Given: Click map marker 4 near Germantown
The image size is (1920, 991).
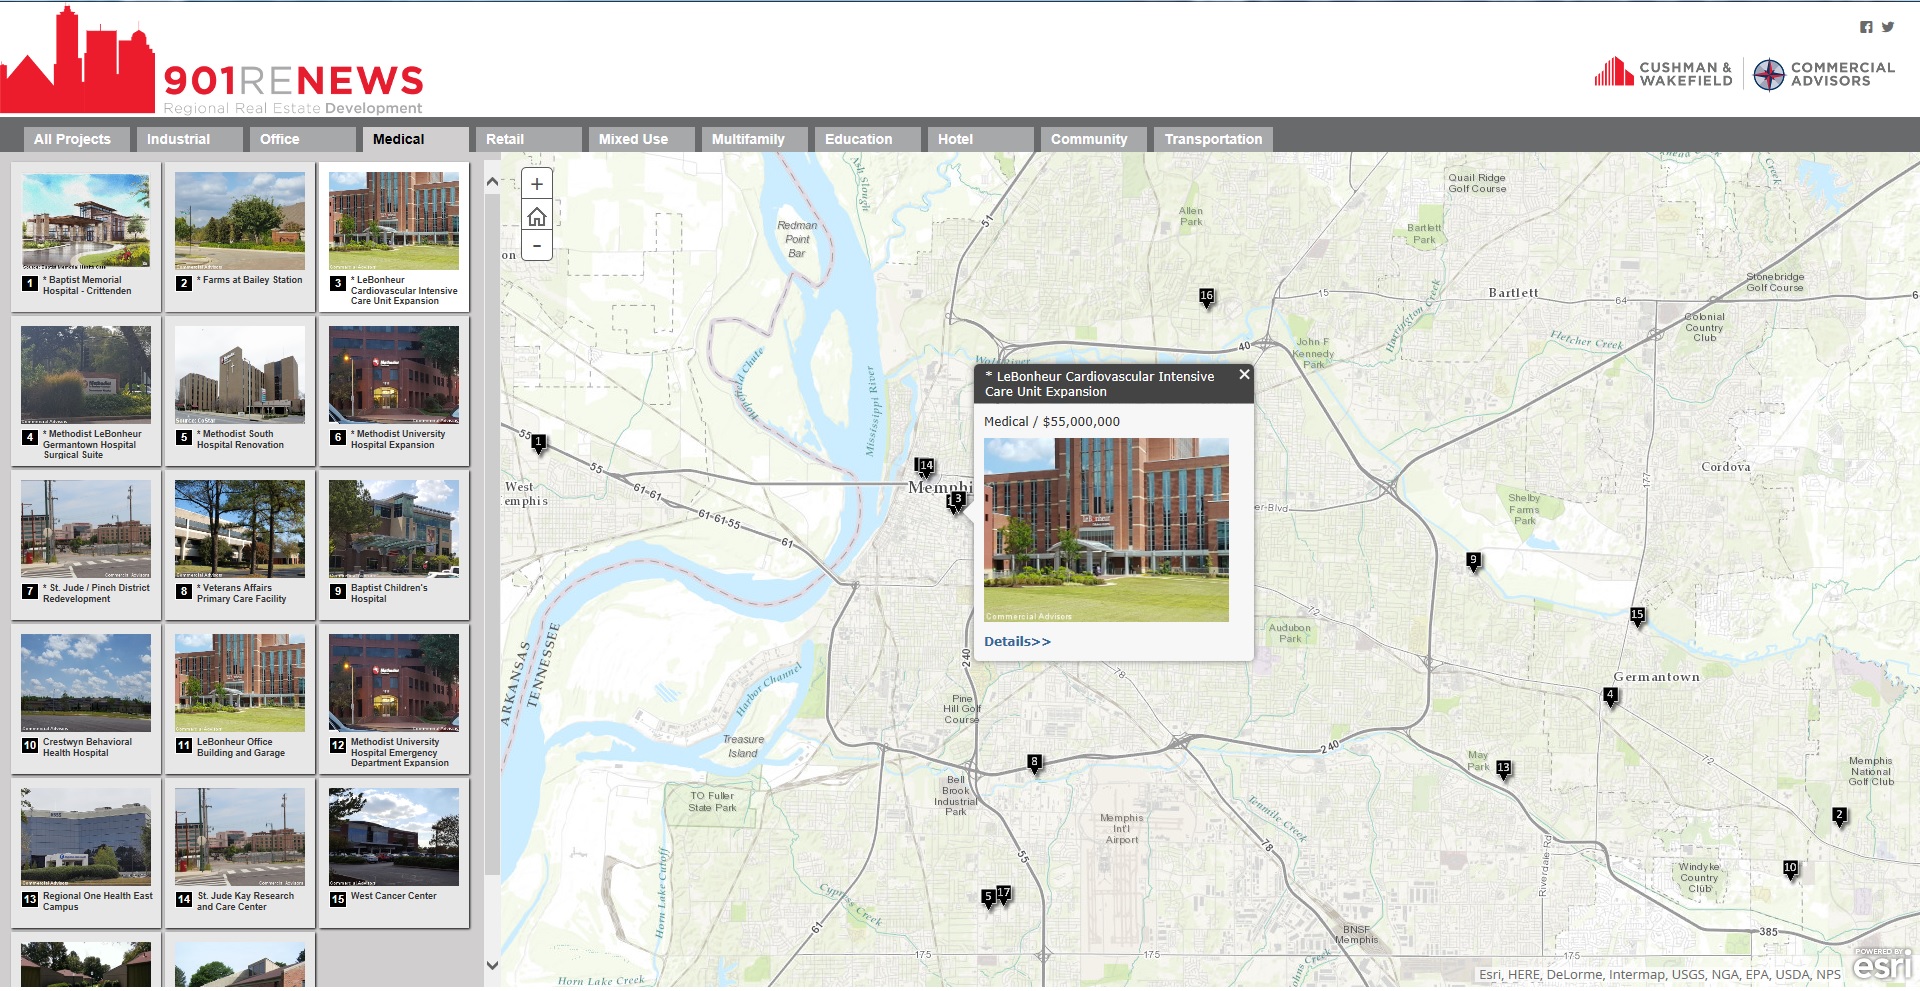Looking at the screenshot, I should pyautogui.click(x=1610, y=695).
